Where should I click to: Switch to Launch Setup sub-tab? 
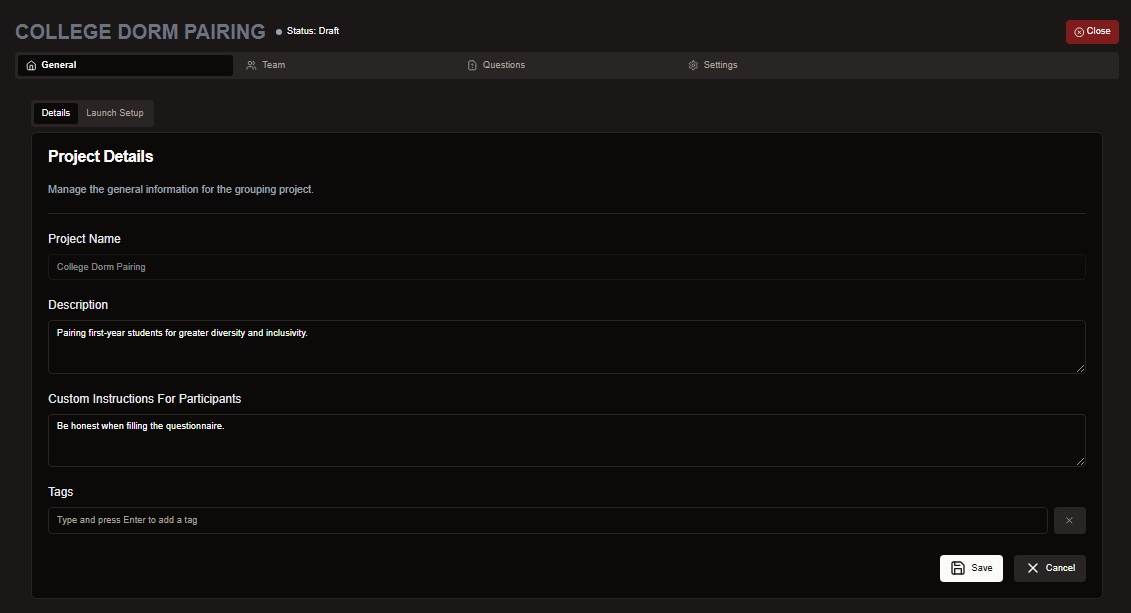(115, 113)
